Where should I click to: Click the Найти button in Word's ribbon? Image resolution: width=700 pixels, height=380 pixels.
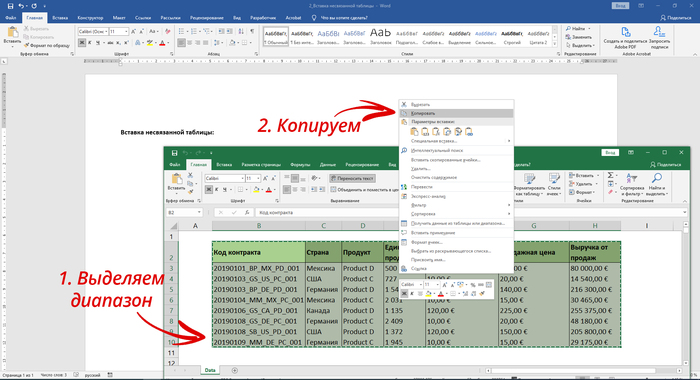coord(578,29)
